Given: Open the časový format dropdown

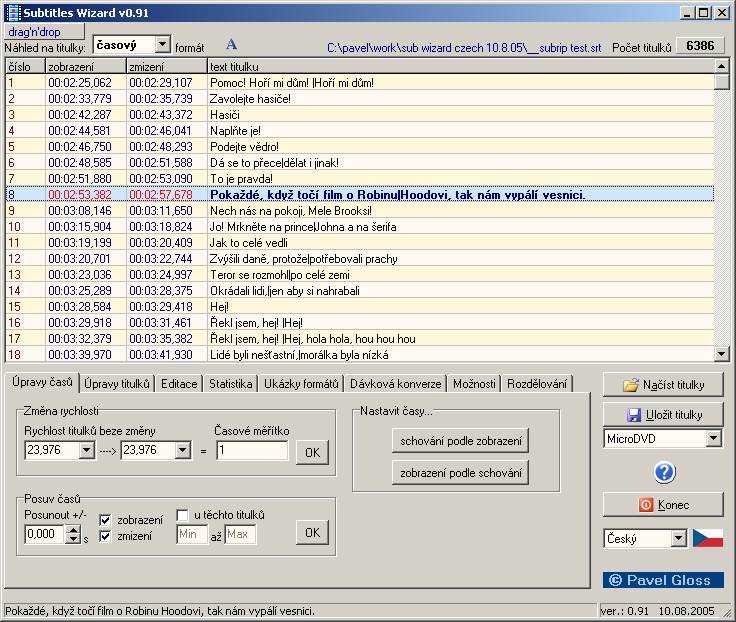Looking at the screenshot, I should 162,45.
